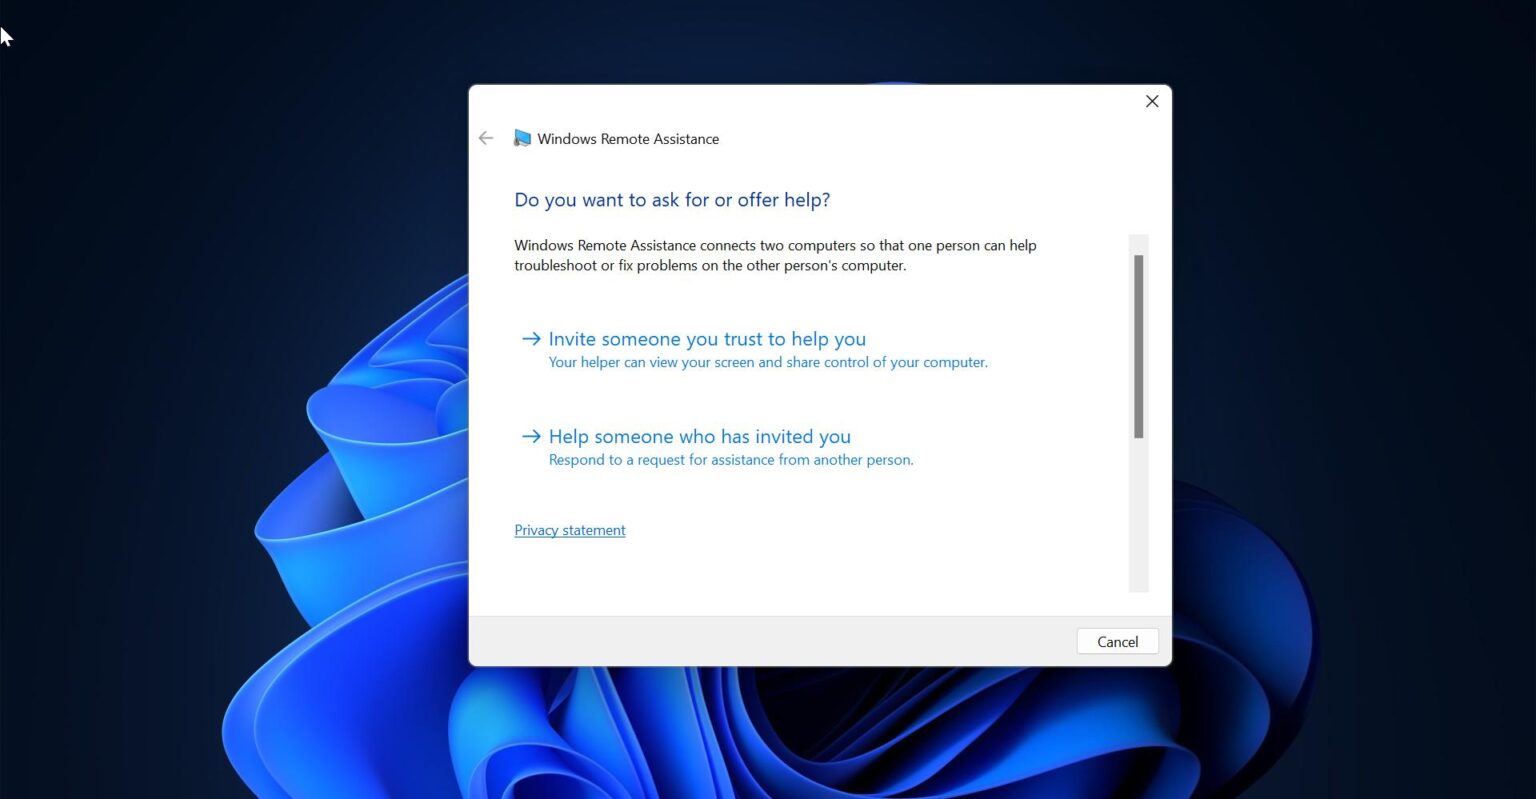The height and width of the screenshot is (799, 1536).
Task: Click the scrollbar track below the thumb
Action: (1139, 520)
